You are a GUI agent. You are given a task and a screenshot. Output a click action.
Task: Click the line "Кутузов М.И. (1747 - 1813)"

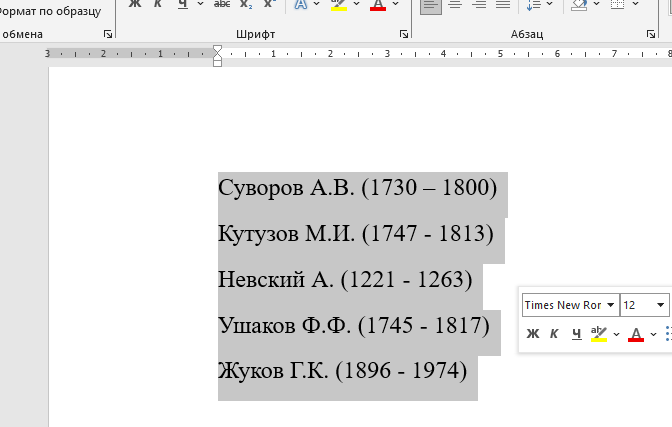(356, 234)
